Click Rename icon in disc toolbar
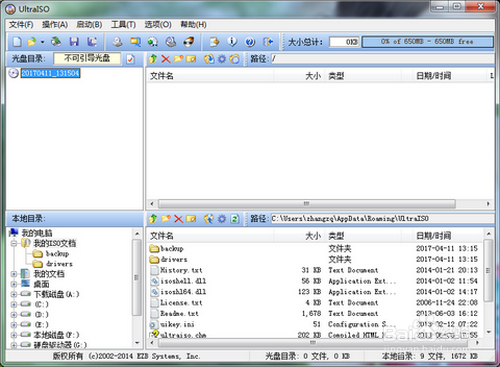This screenshot has width=500, height=367. (191, 59)
